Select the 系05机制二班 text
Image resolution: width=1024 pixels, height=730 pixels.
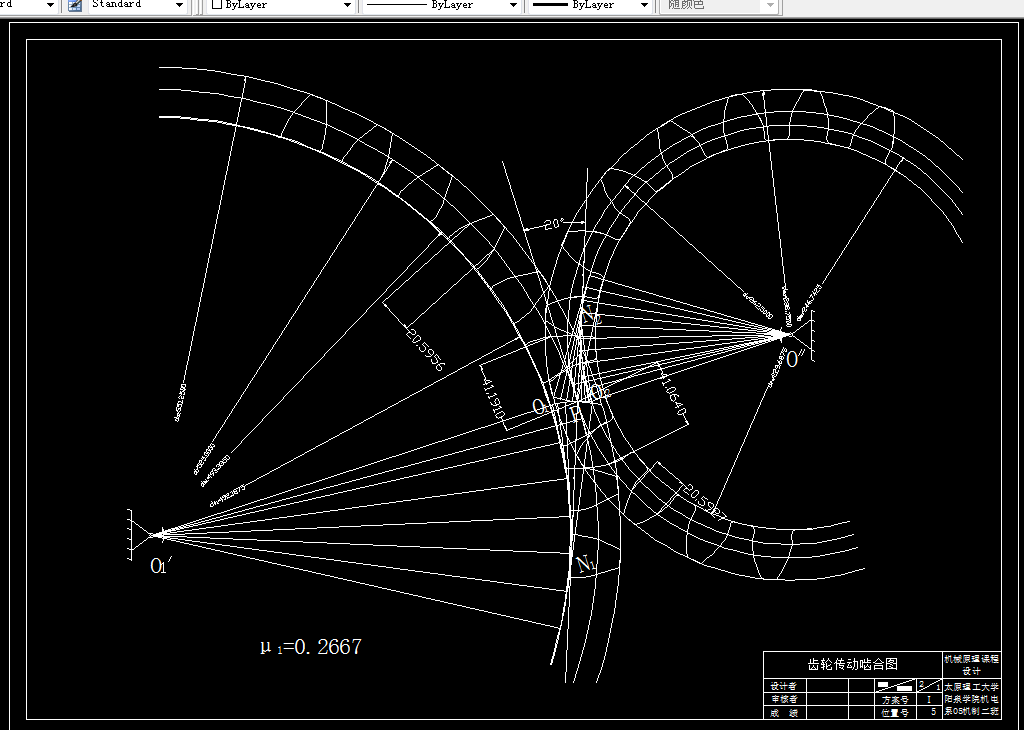[x=972, y=712]
